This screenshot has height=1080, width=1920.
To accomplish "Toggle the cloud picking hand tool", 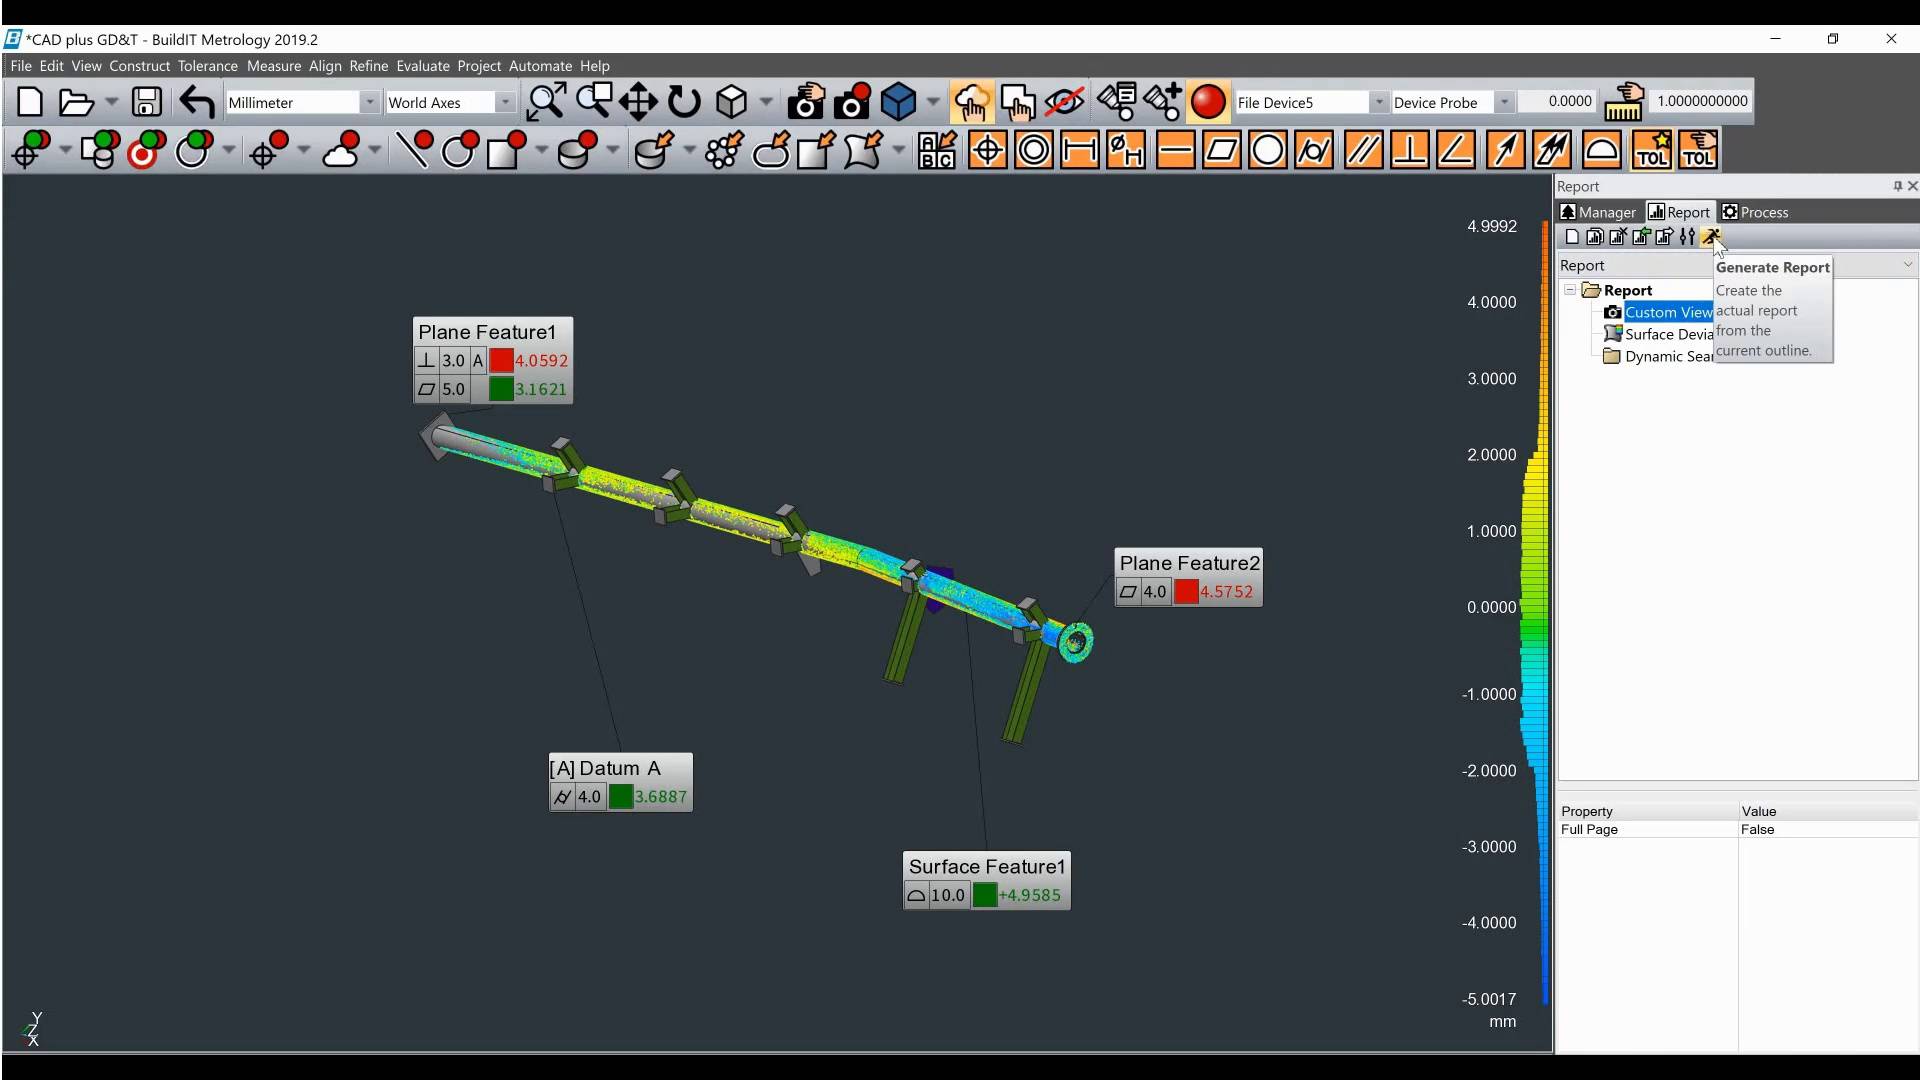I will click(x=971, y=102).
